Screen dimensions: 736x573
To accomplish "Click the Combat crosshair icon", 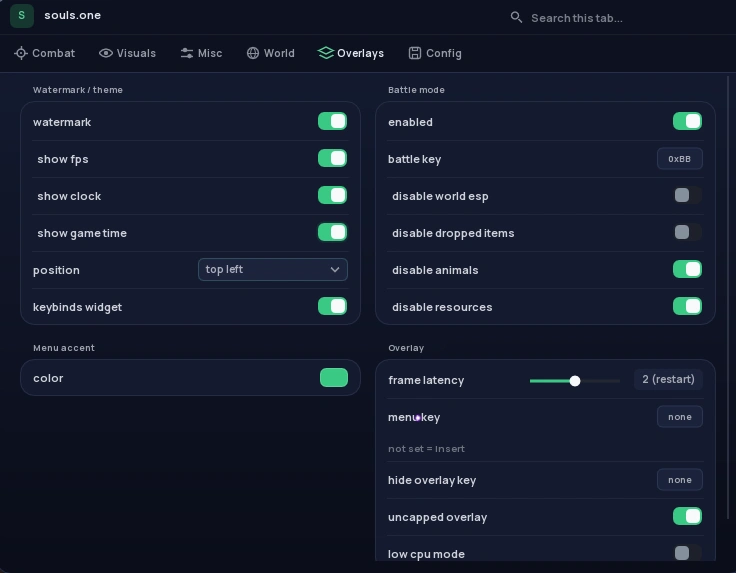I will point(21,53).
